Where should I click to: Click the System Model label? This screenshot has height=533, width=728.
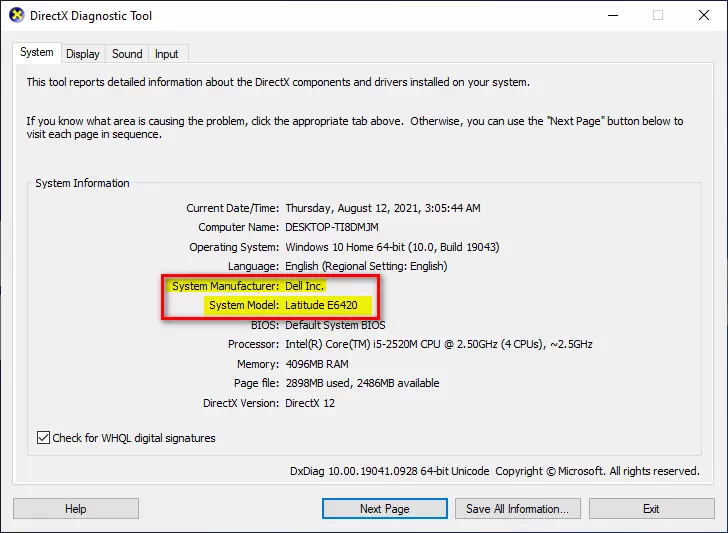coord(244,305)
